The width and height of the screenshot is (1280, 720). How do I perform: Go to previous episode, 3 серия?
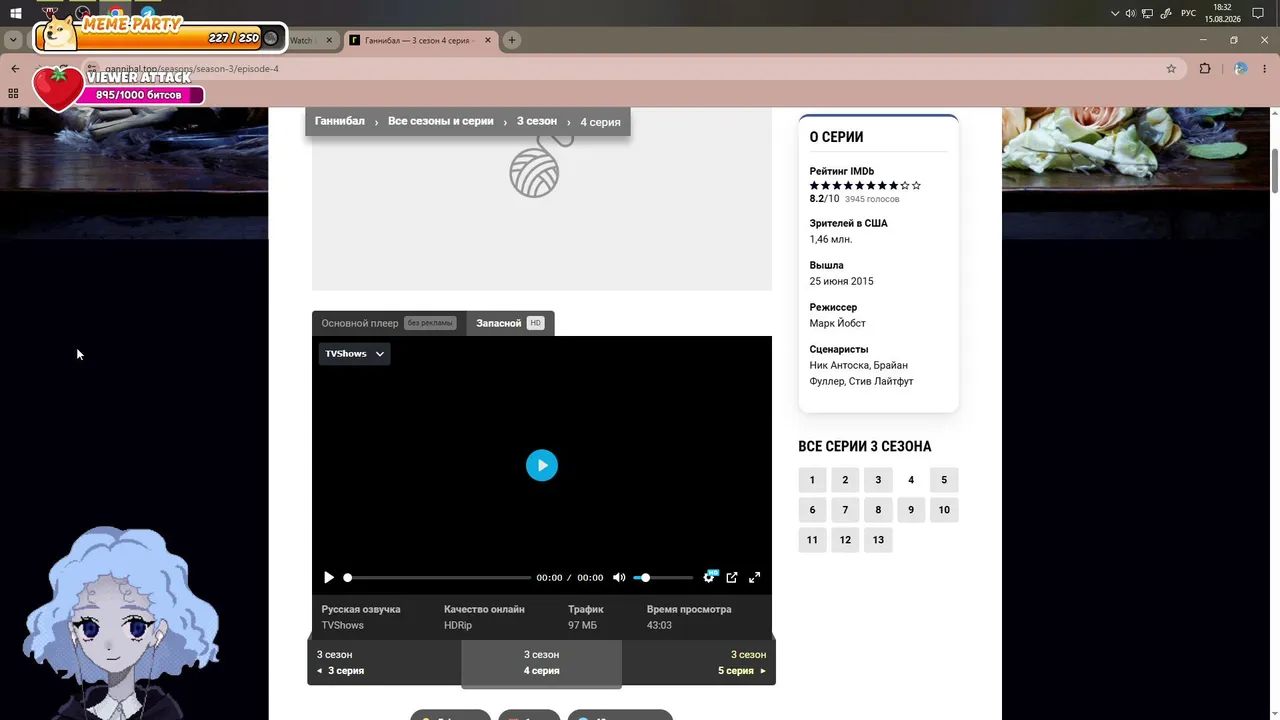coord(384,662)
